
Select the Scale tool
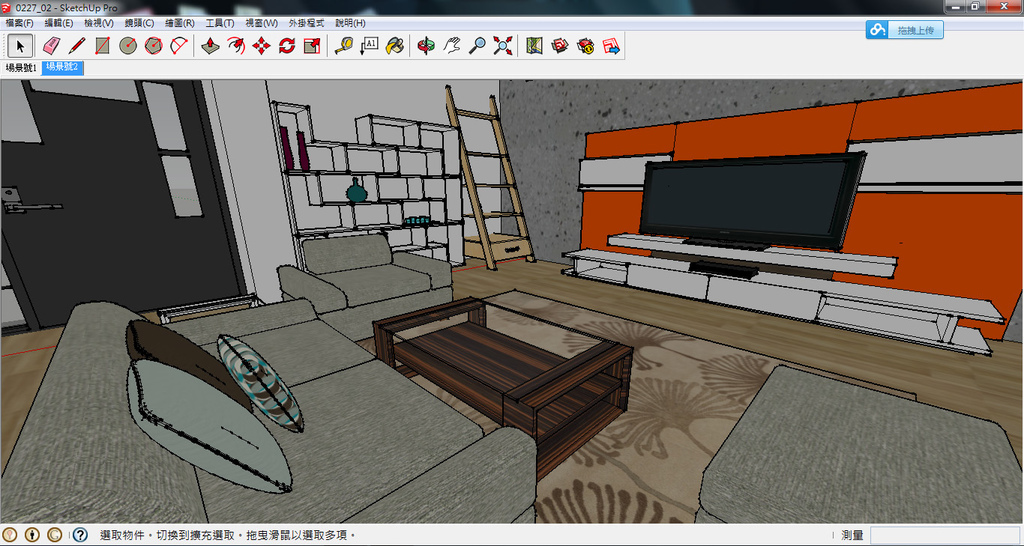[312, 46]
